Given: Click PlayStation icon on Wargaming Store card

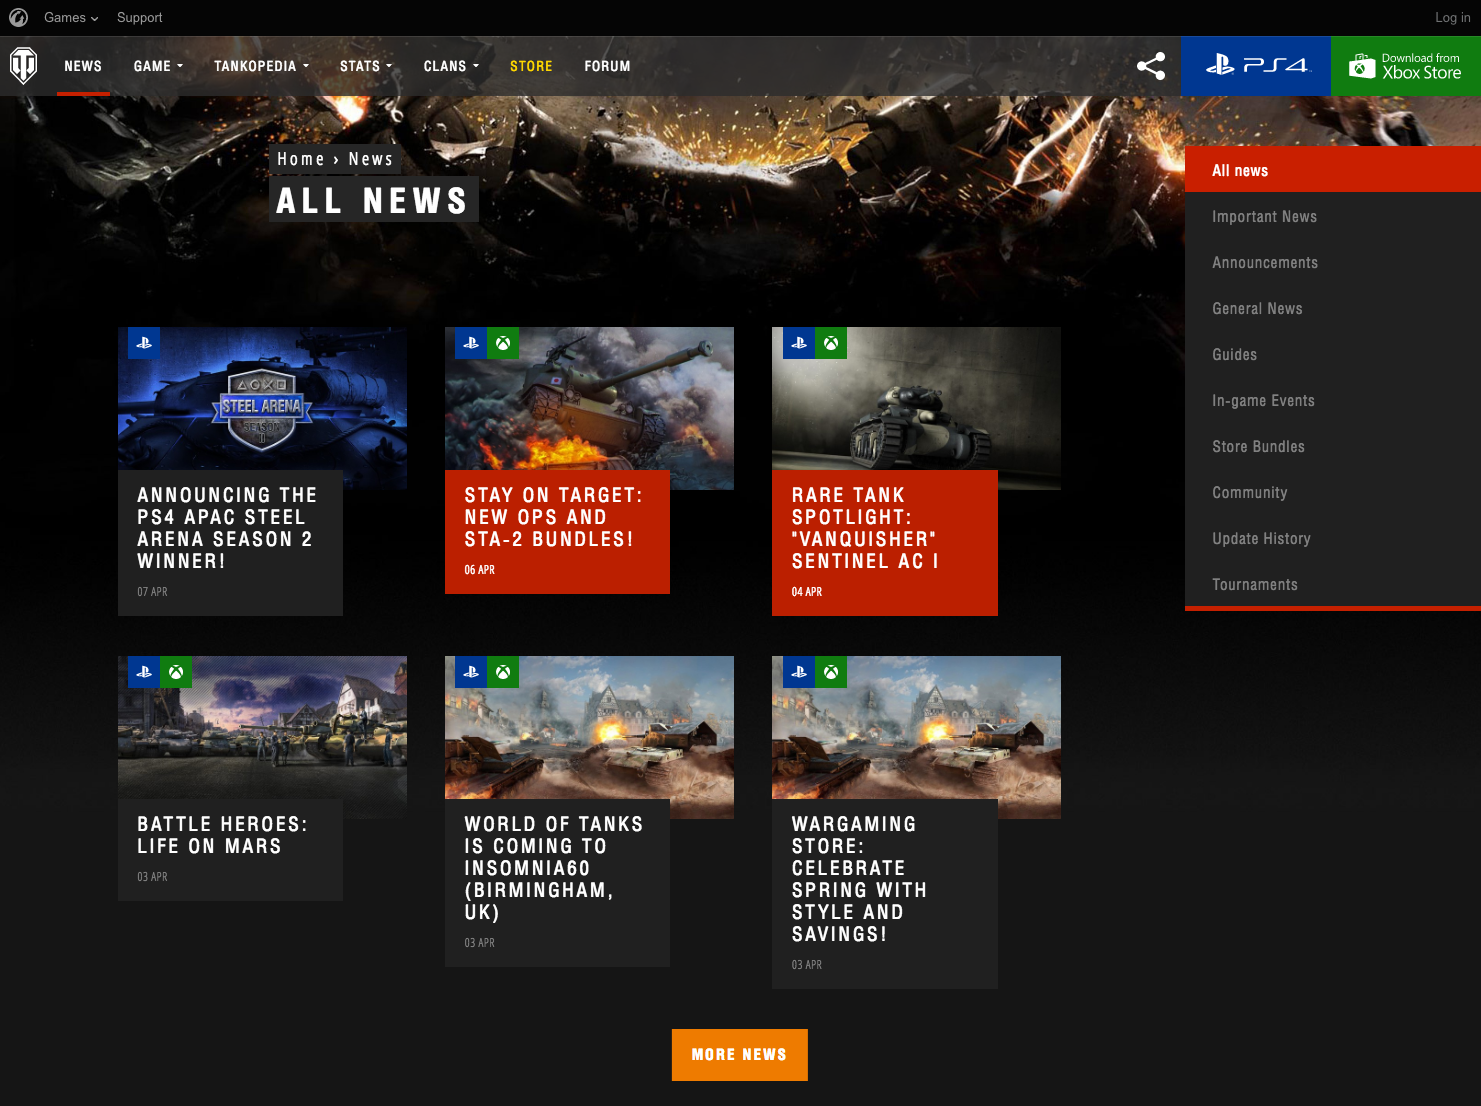Looking at the screenshot, I should tap(799, 672).
